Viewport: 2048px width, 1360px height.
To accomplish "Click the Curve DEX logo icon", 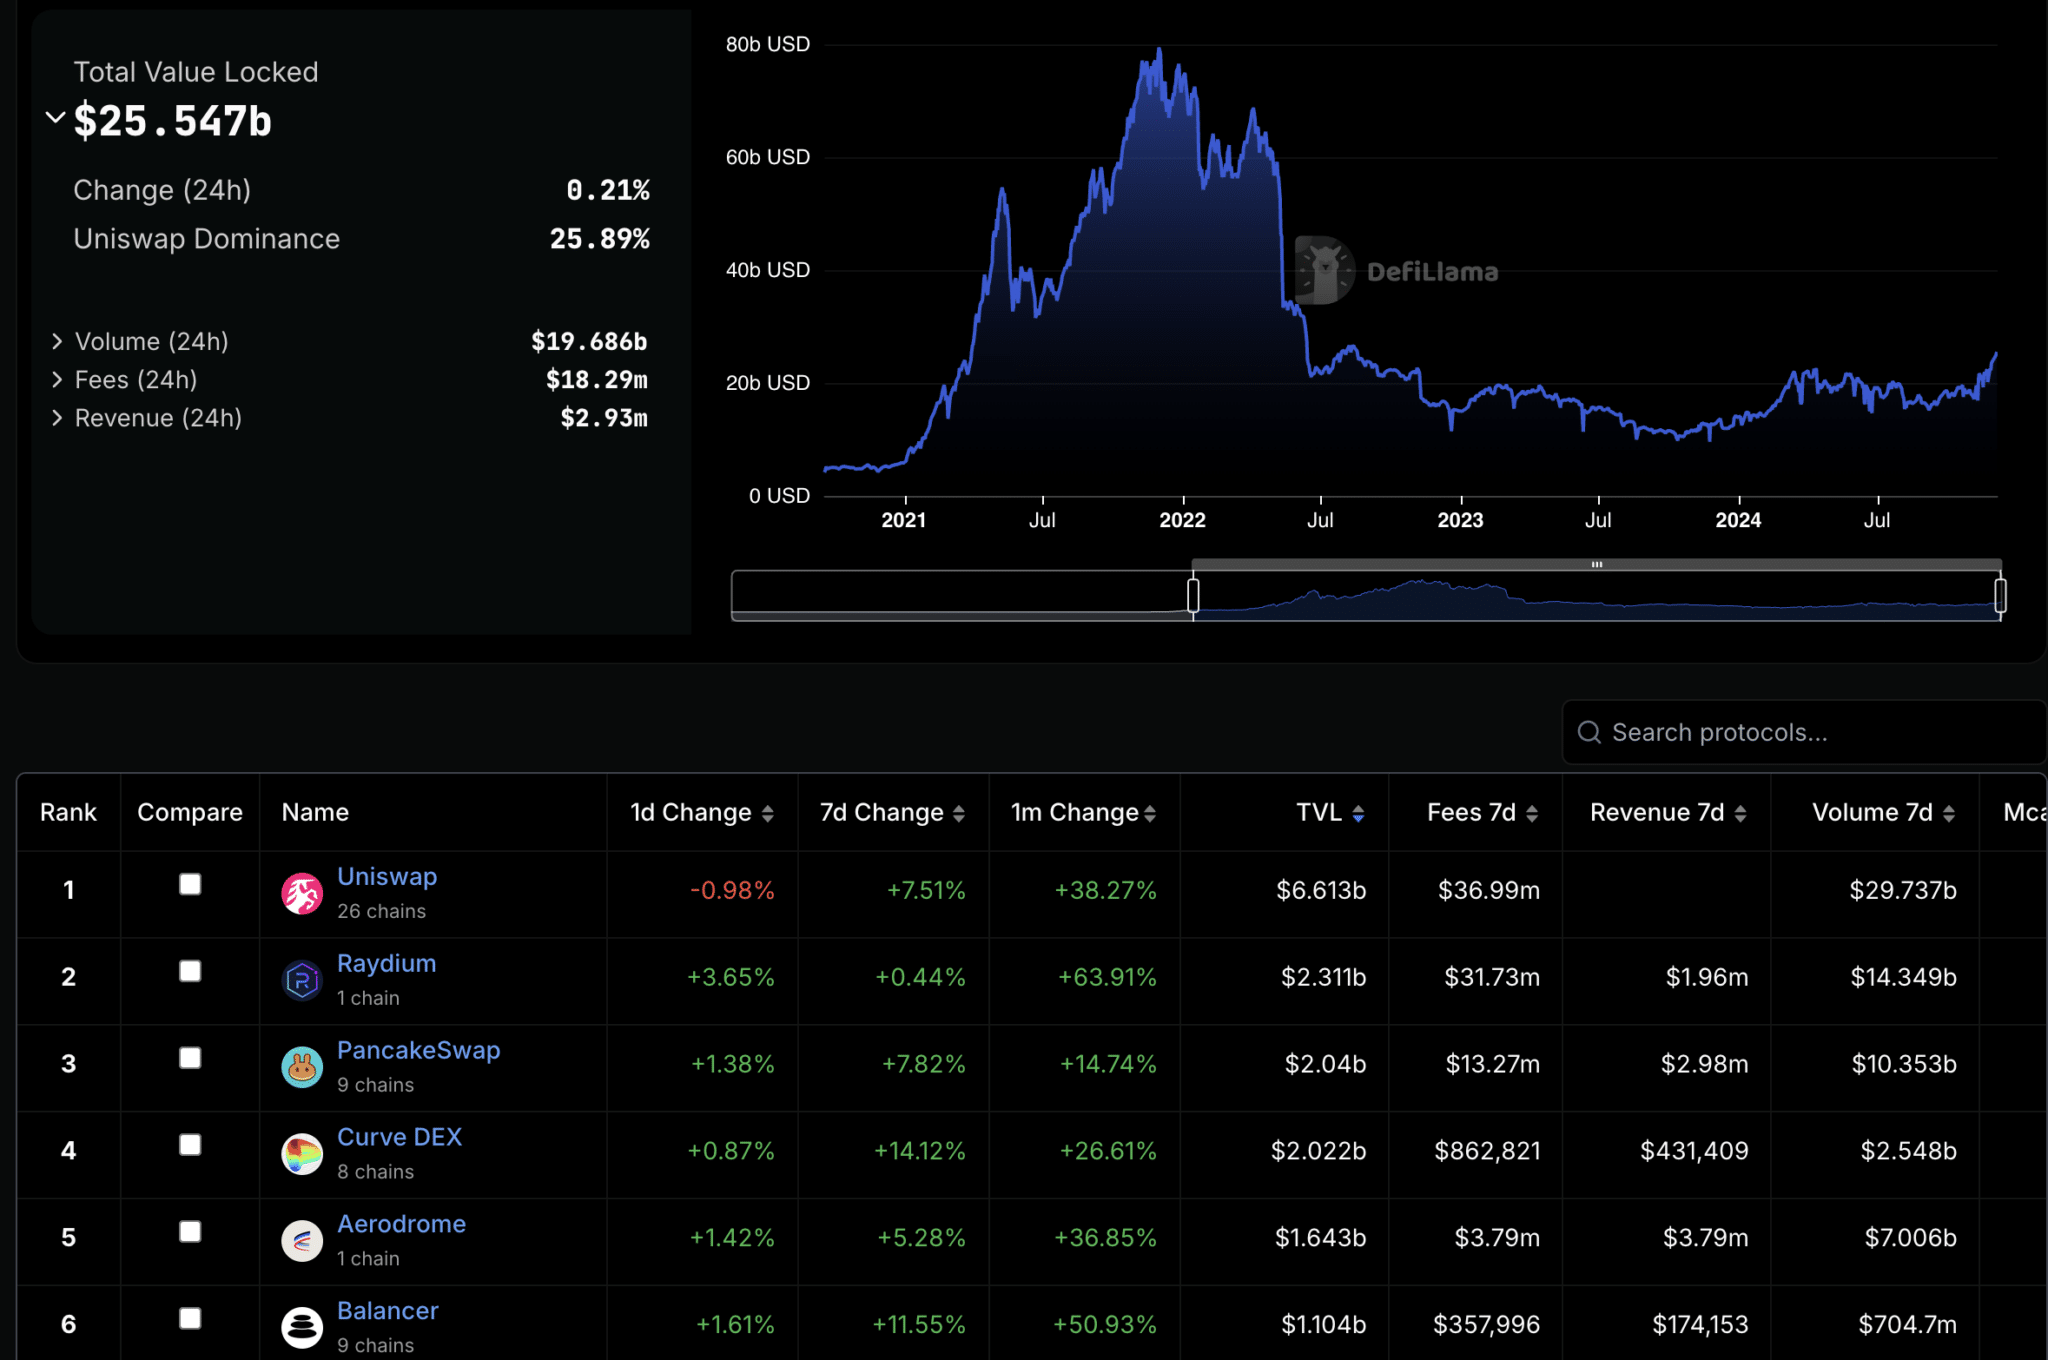I will pos(301,1154).
